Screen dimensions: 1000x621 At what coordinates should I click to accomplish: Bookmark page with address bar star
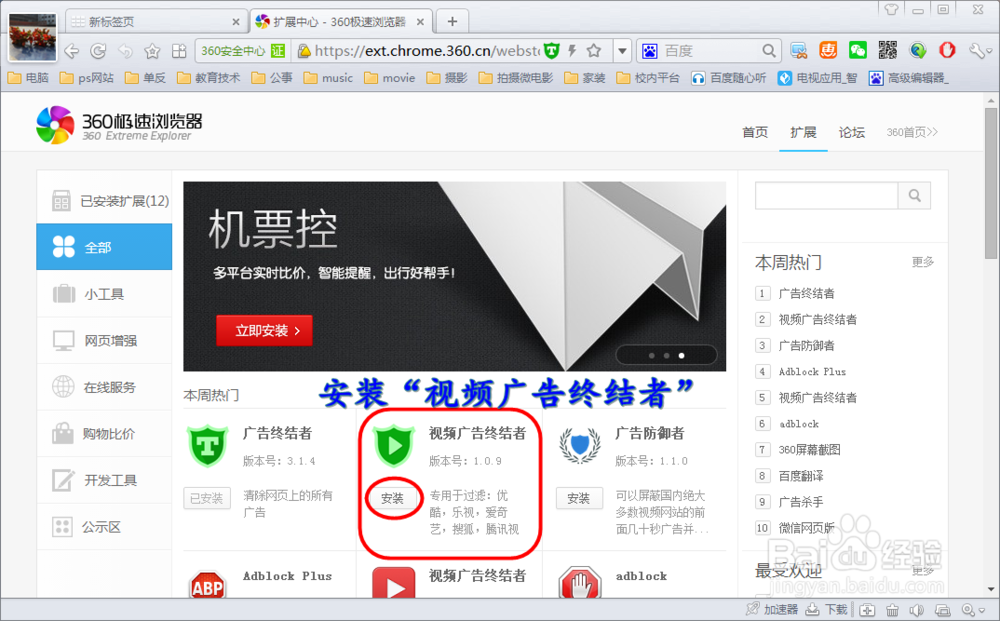[594, 50]
